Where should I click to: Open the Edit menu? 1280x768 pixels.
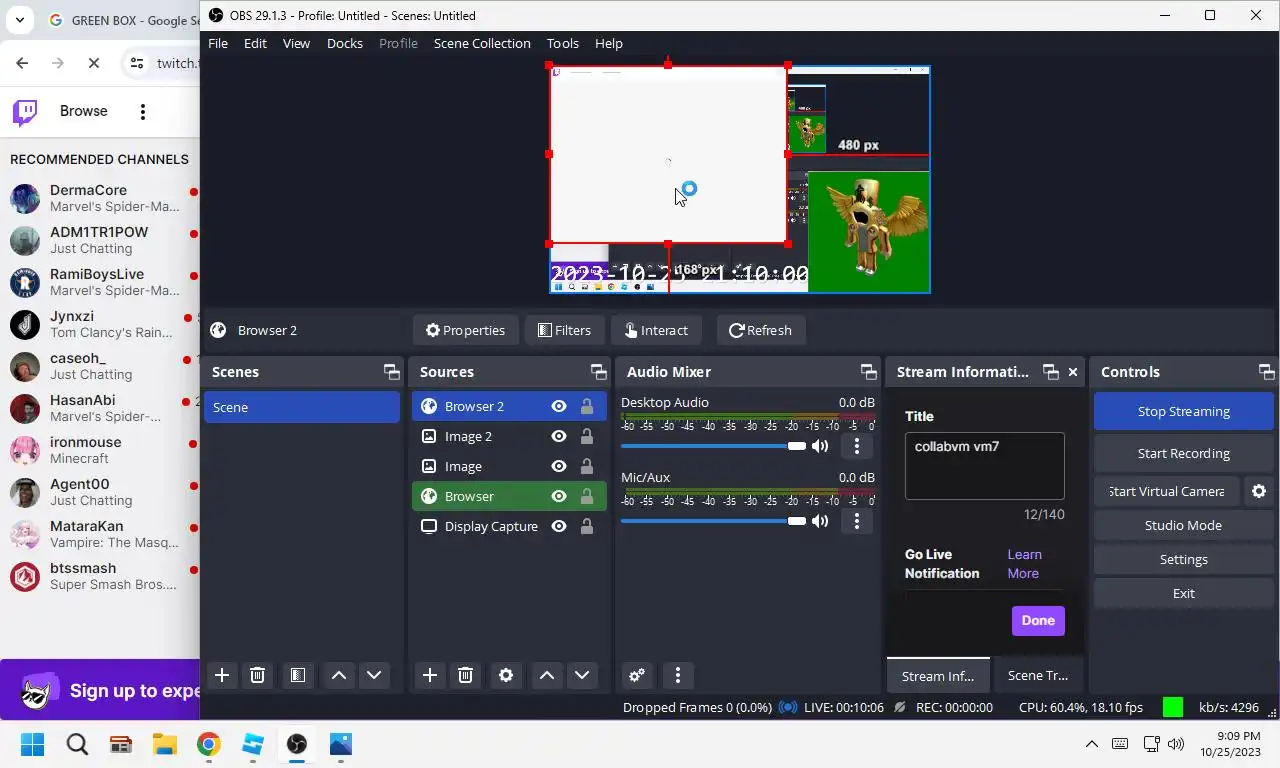[x=255, y=43]
